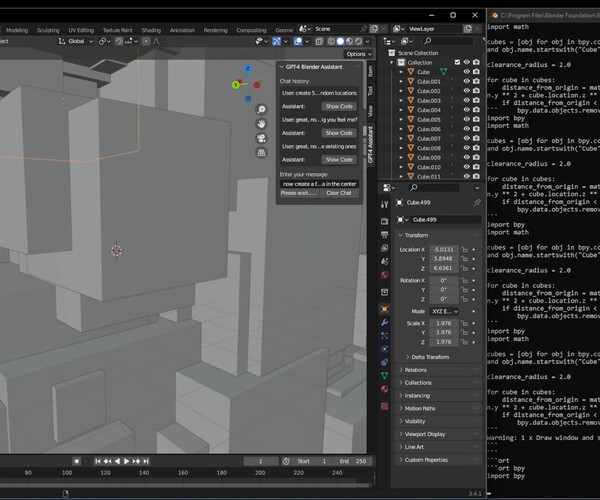Open Particles properties tab icon
This screenshot has width=600, height=500.
coord(385,336)
